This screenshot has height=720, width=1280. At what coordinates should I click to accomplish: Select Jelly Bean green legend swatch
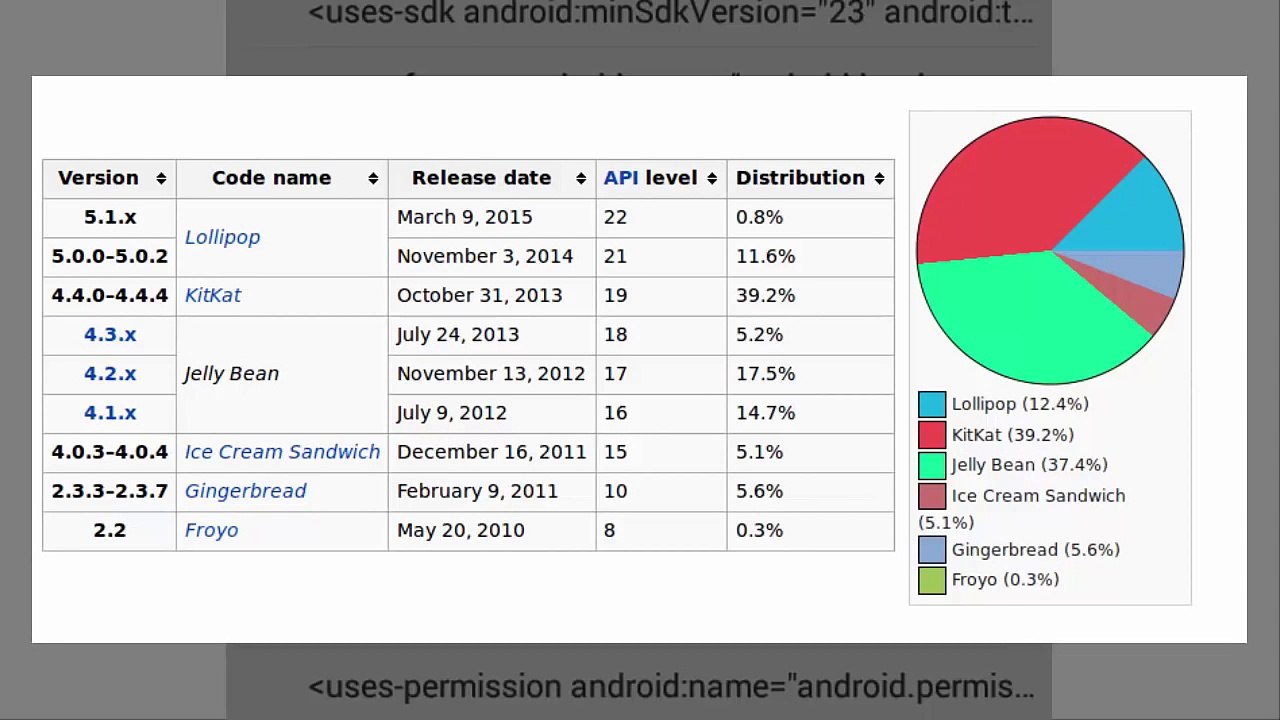click(x=932, y=465)
